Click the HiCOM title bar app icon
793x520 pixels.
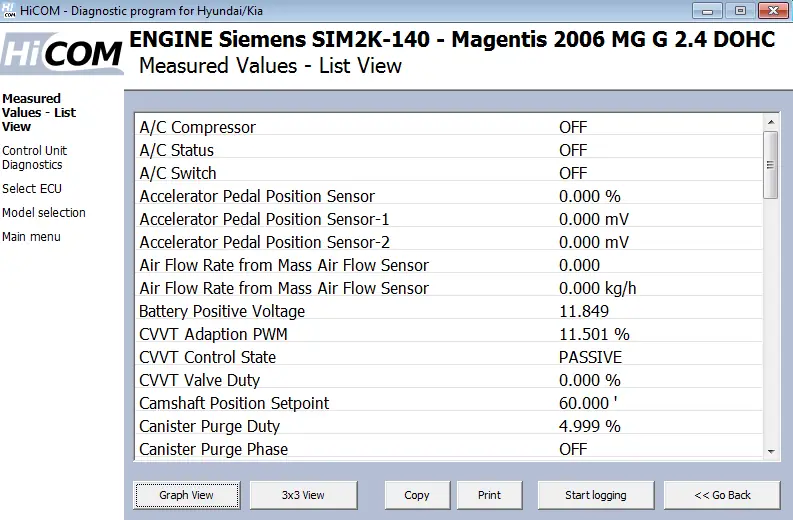pos(9,10)
